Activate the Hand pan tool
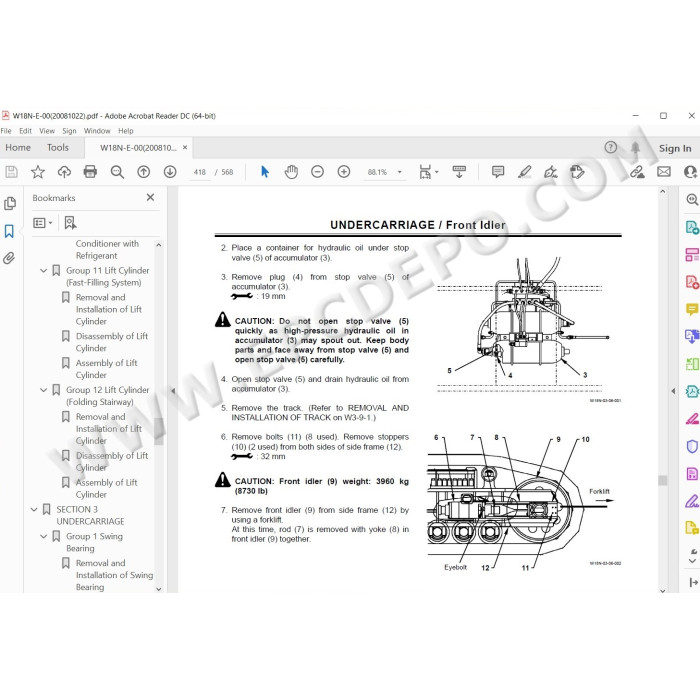This screenshot has width=700, height=700. [x=291, y=172]
